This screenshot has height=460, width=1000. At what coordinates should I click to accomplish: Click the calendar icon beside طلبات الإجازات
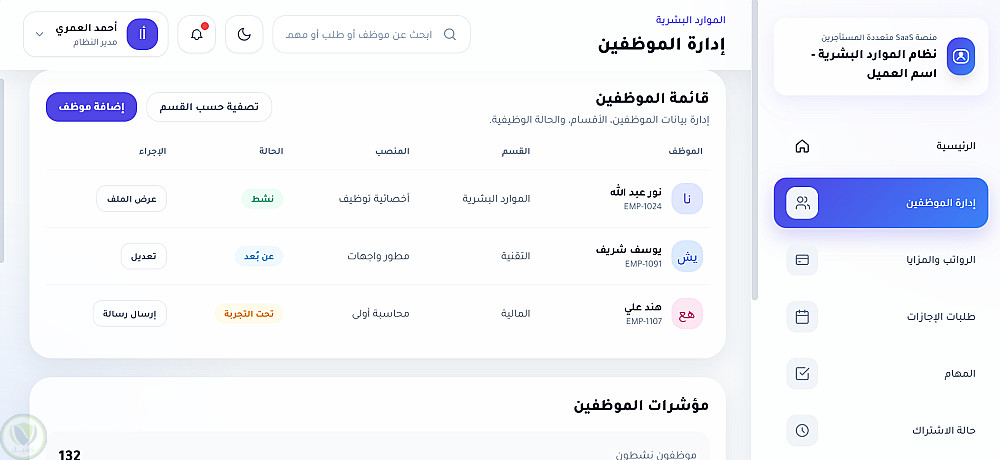802,317
